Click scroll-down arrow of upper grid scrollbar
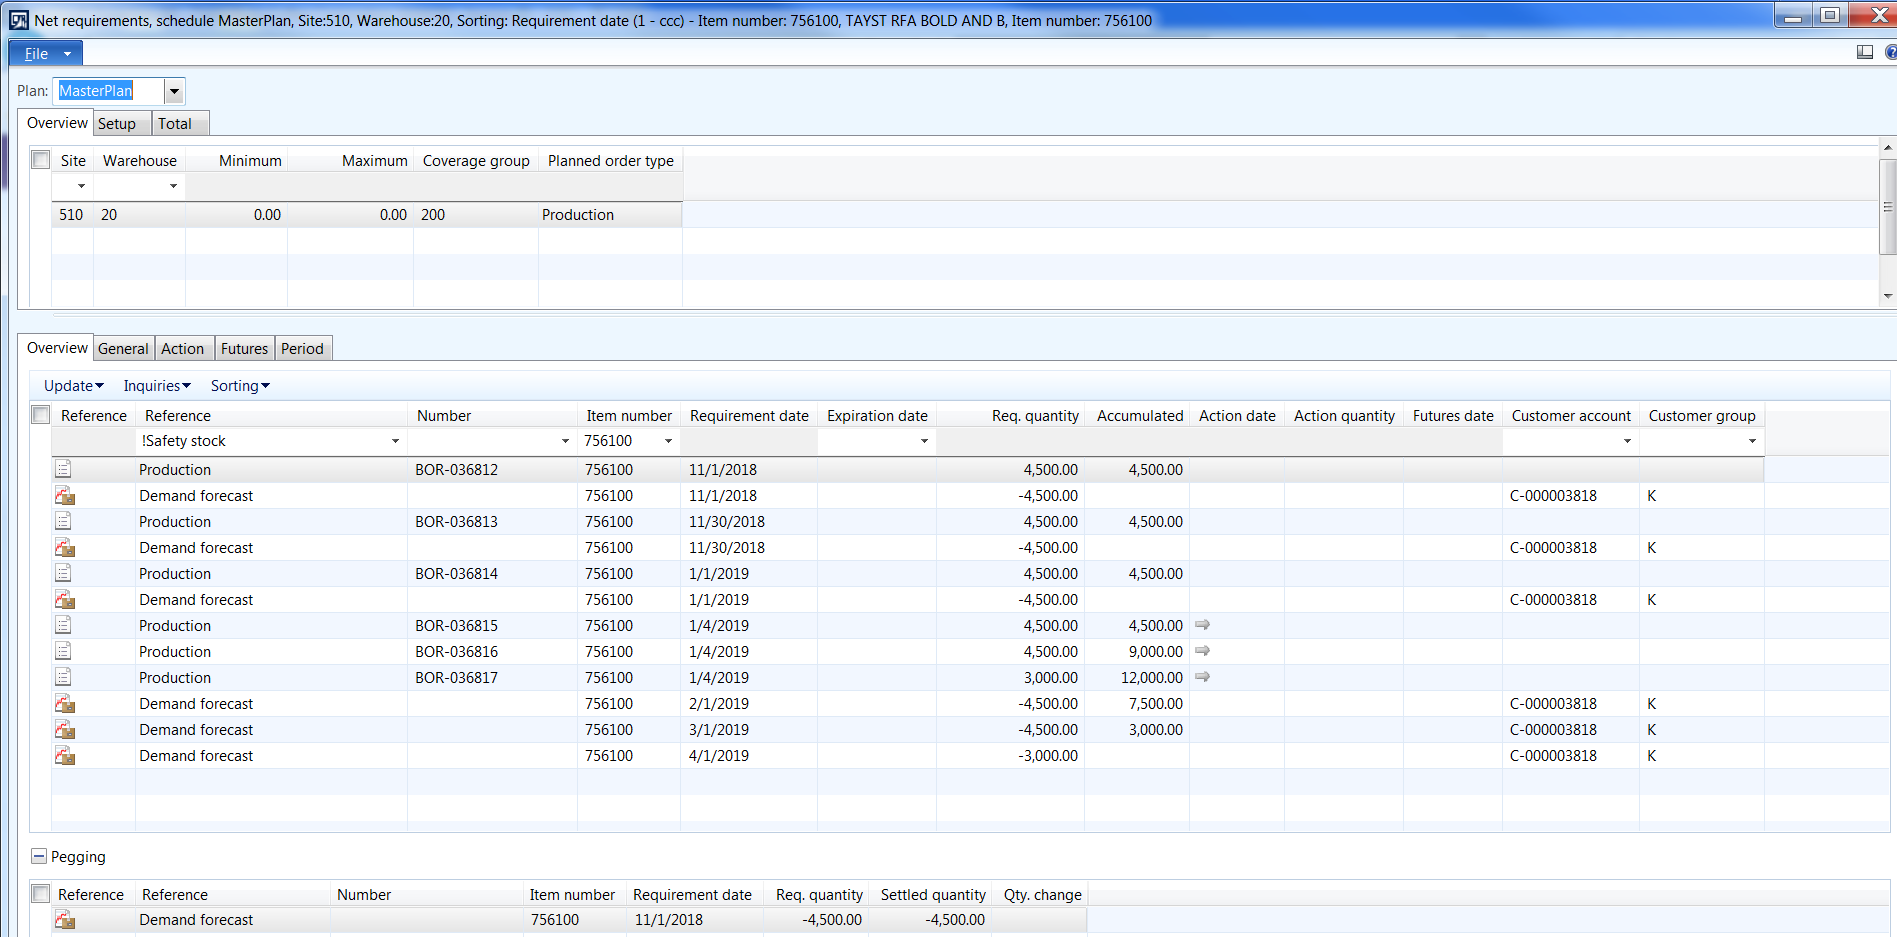Screen dimensions: 1897x937 pyautogui.click(x=1888, y=296)
